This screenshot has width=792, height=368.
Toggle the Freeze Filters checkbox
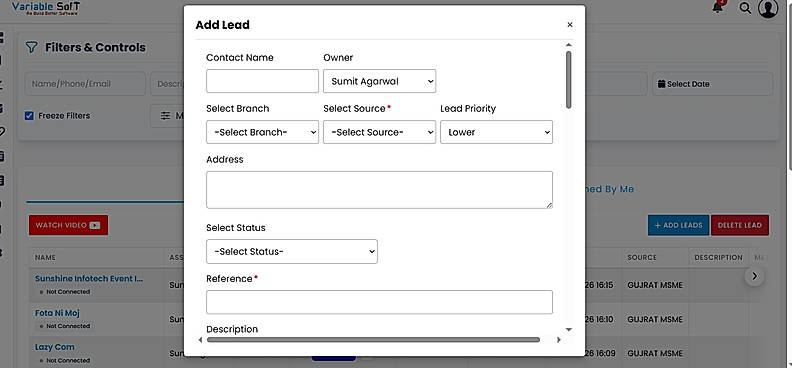[x=29, y=116]
